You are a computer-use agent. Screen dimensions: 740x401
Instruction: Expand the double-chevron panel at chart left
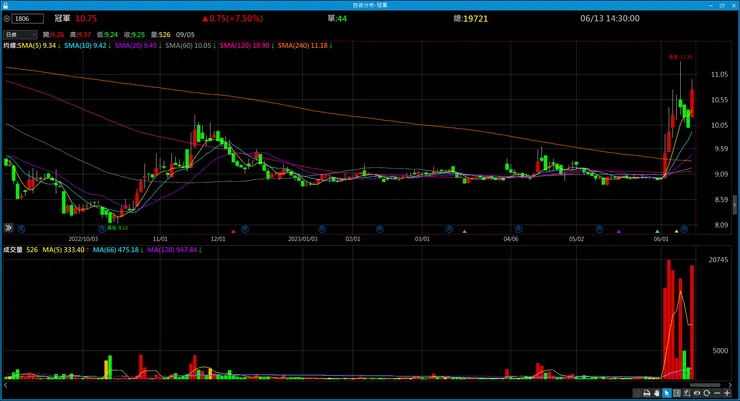pos(8,228)
